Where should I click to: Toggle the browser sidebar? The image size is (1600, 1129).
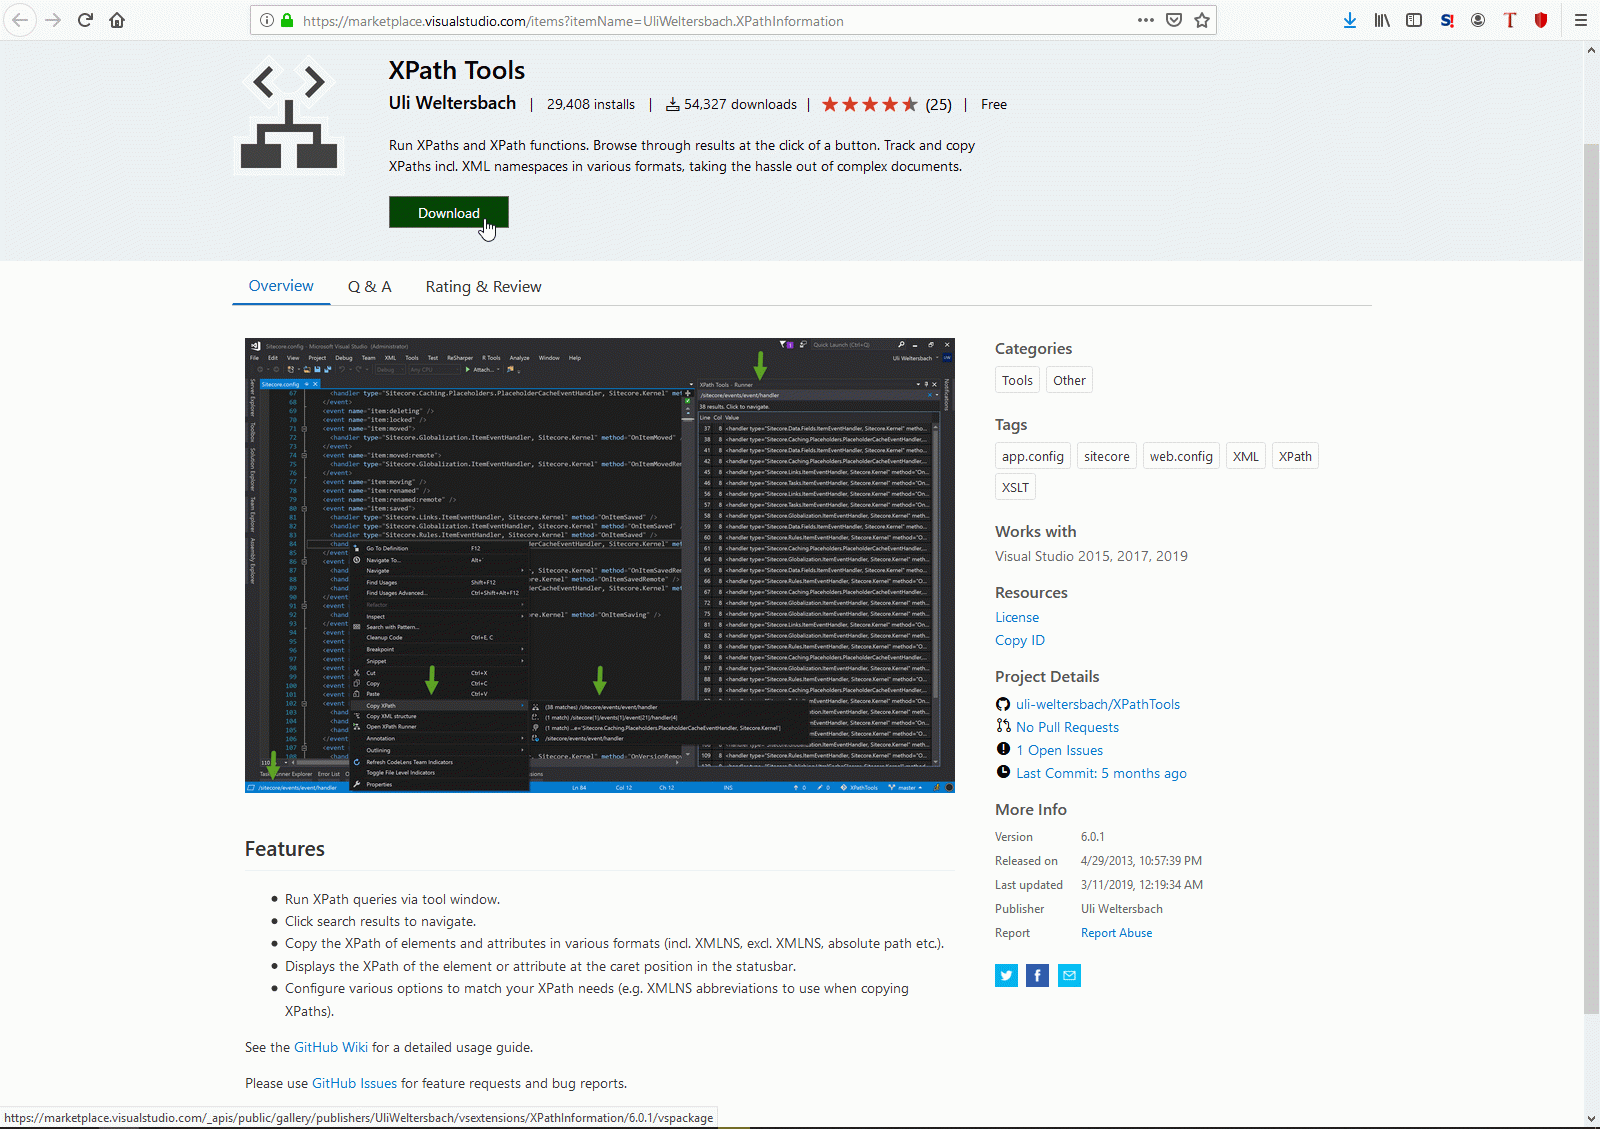[1414, 20]
